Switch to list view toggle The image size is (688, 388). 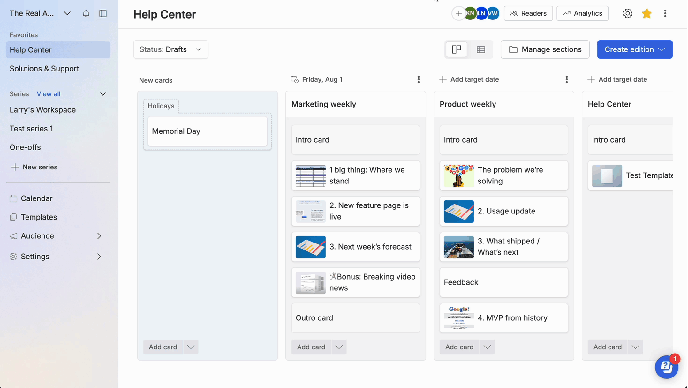pos(481,50)
